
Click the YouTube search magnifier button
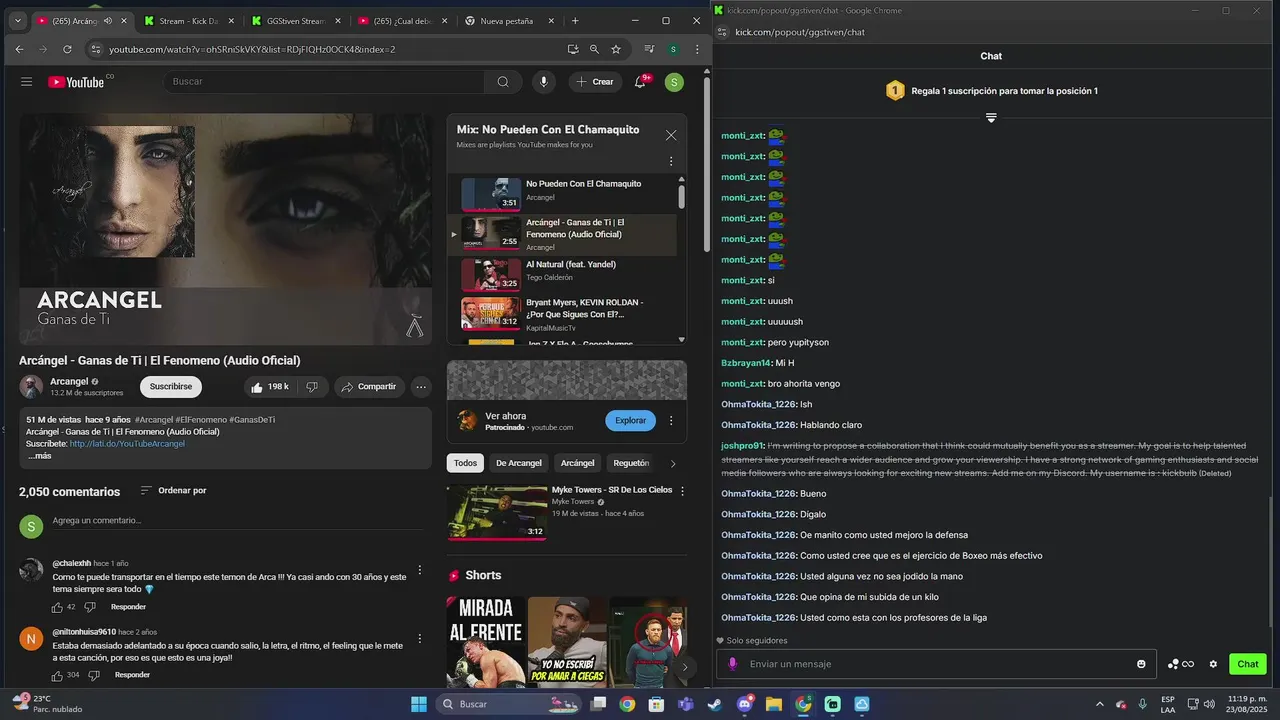[503, 82]
